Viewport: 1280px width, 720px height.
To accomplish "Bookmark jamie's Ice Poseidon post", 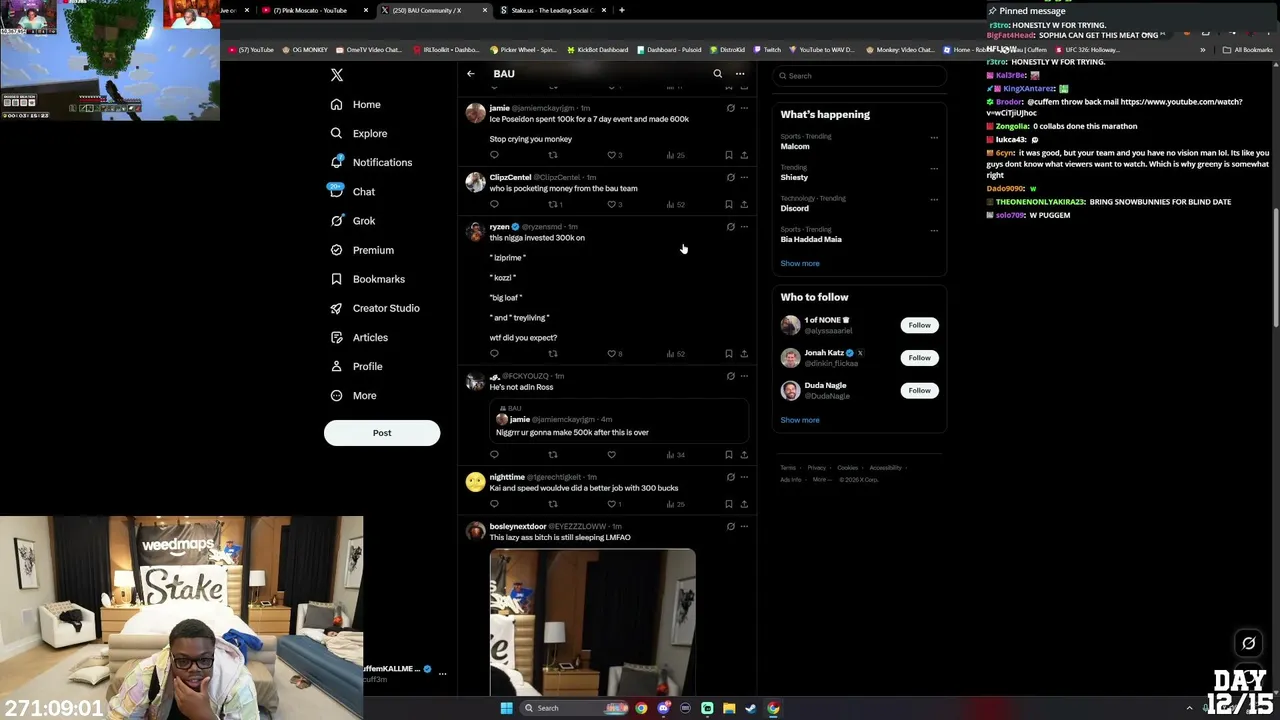I will pos(729,155).
